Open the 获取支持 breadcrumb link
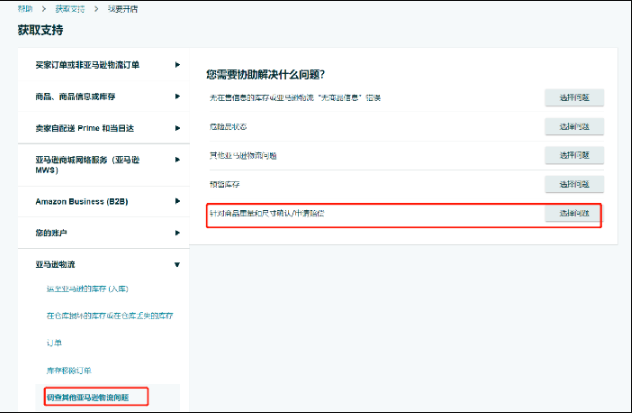This screenshot has width=632, height=413. click(70, 9)
